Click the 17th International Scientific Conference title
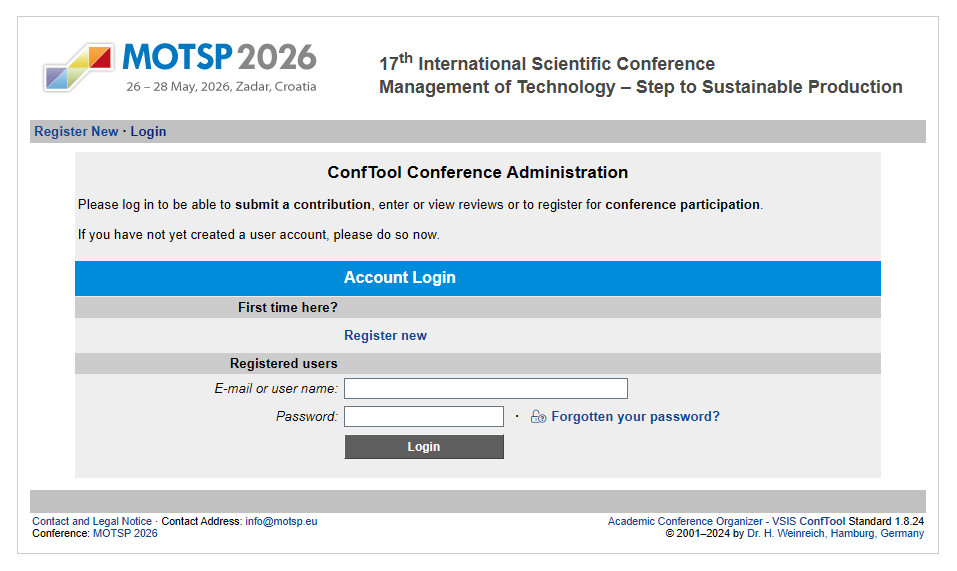The image size is (957, 571). click(546, 64)
